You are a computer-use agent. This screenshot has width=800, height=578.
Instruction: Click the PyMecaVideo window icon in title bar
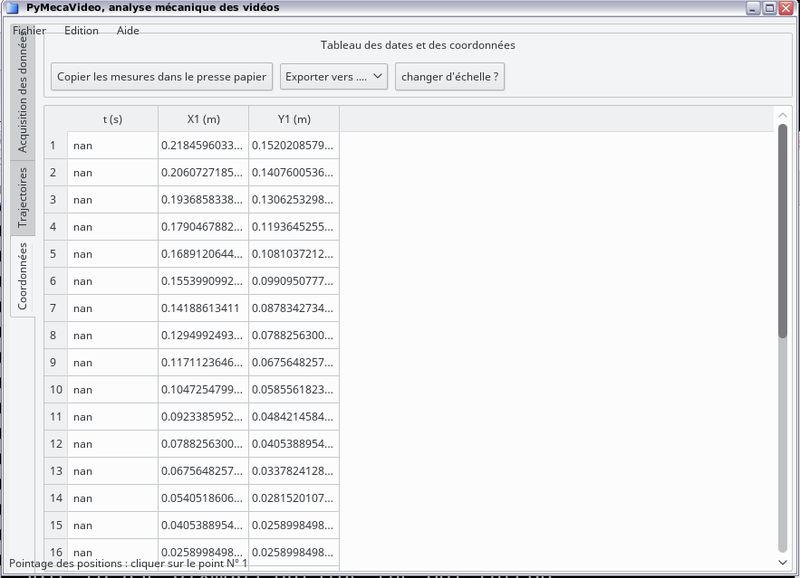11,8
